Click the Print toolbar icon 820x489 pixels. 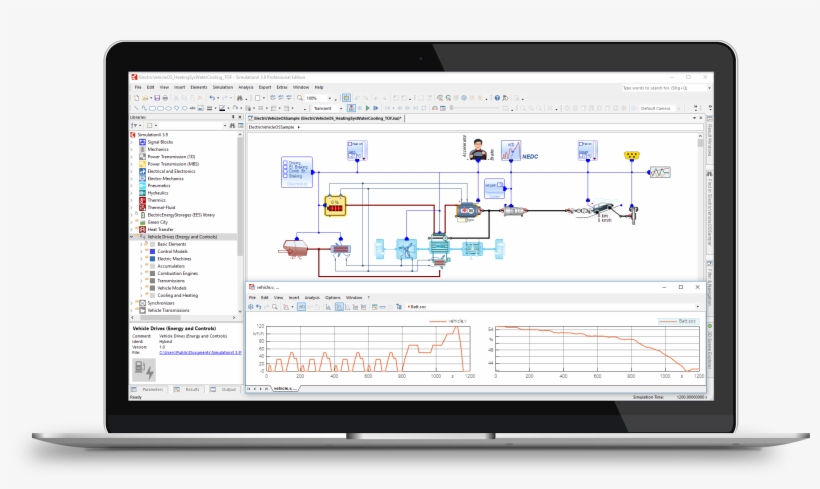tap(165, 98)
